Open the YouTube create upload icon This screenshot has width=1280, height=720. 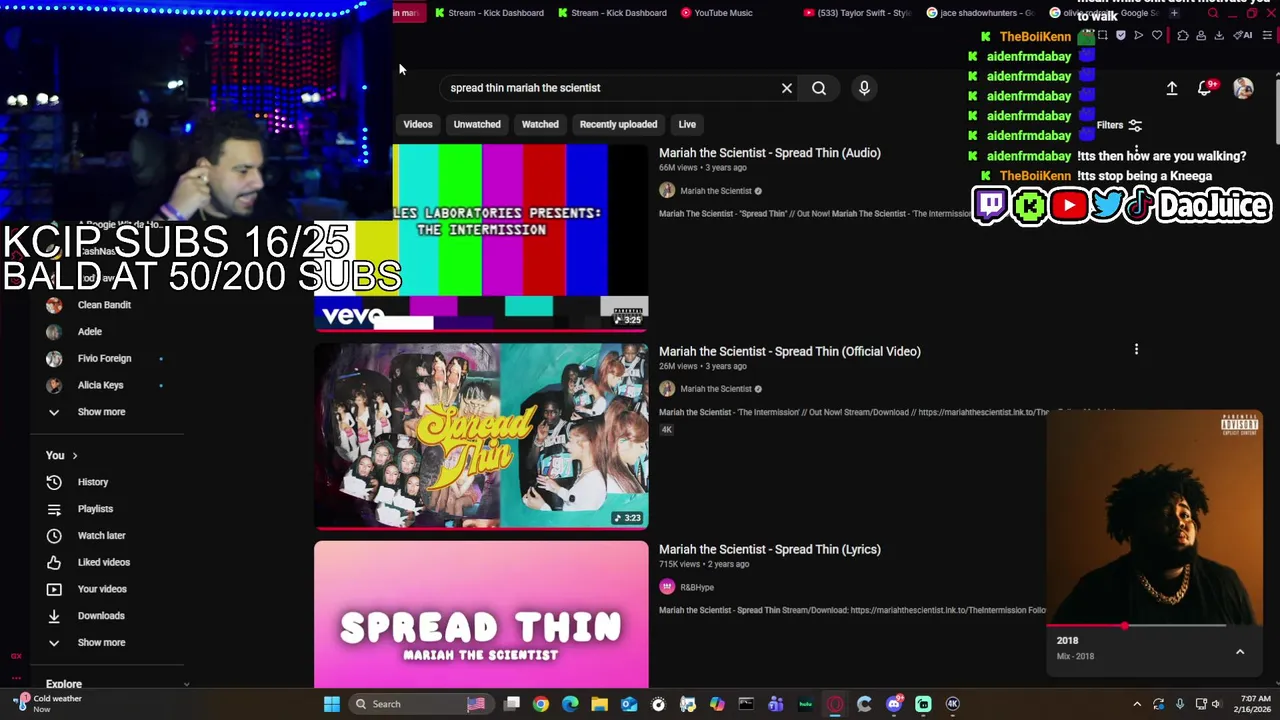[x=1172, y=88]
